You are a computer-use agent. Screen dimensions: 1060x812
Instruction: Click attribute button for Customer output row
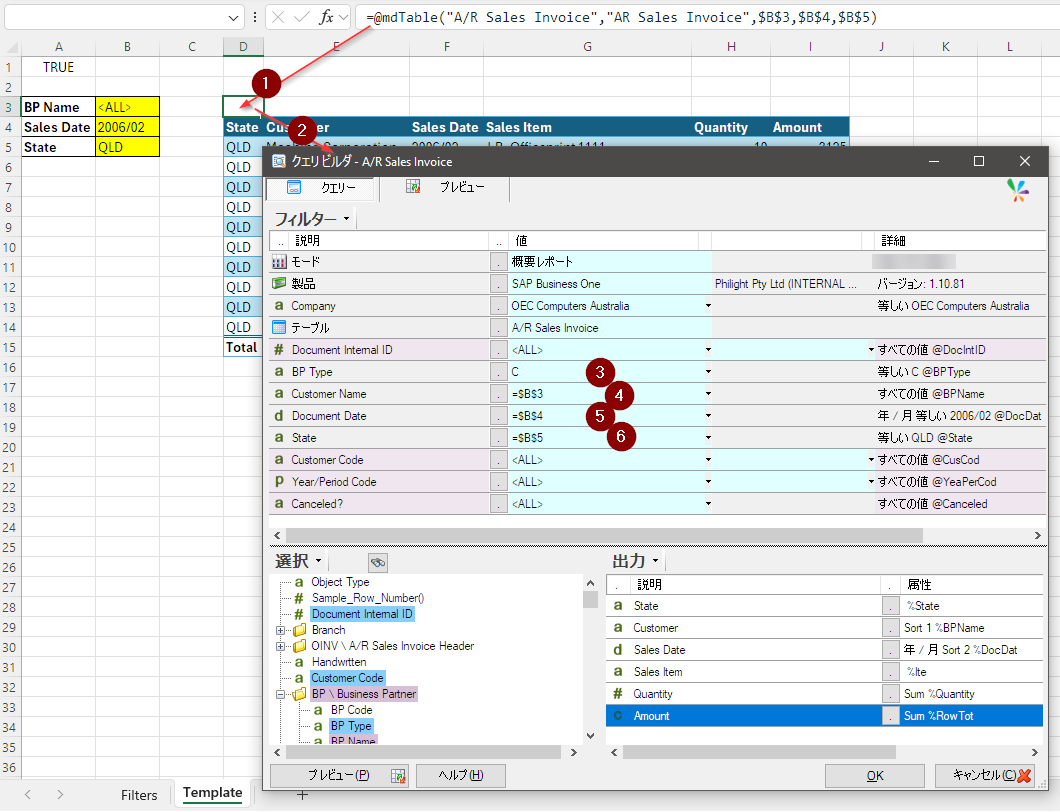pyautogui.click(x=891, y=628)
